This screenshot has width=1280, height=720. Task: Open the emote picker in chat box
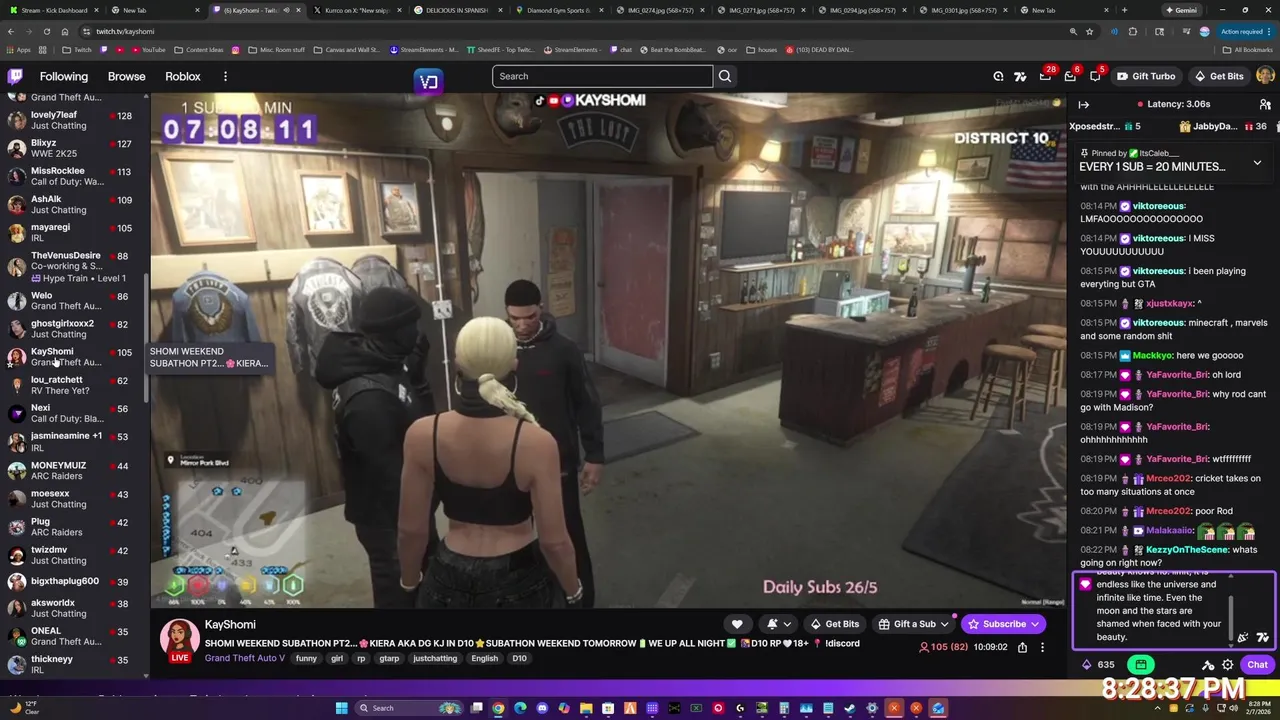(1242, 637)
